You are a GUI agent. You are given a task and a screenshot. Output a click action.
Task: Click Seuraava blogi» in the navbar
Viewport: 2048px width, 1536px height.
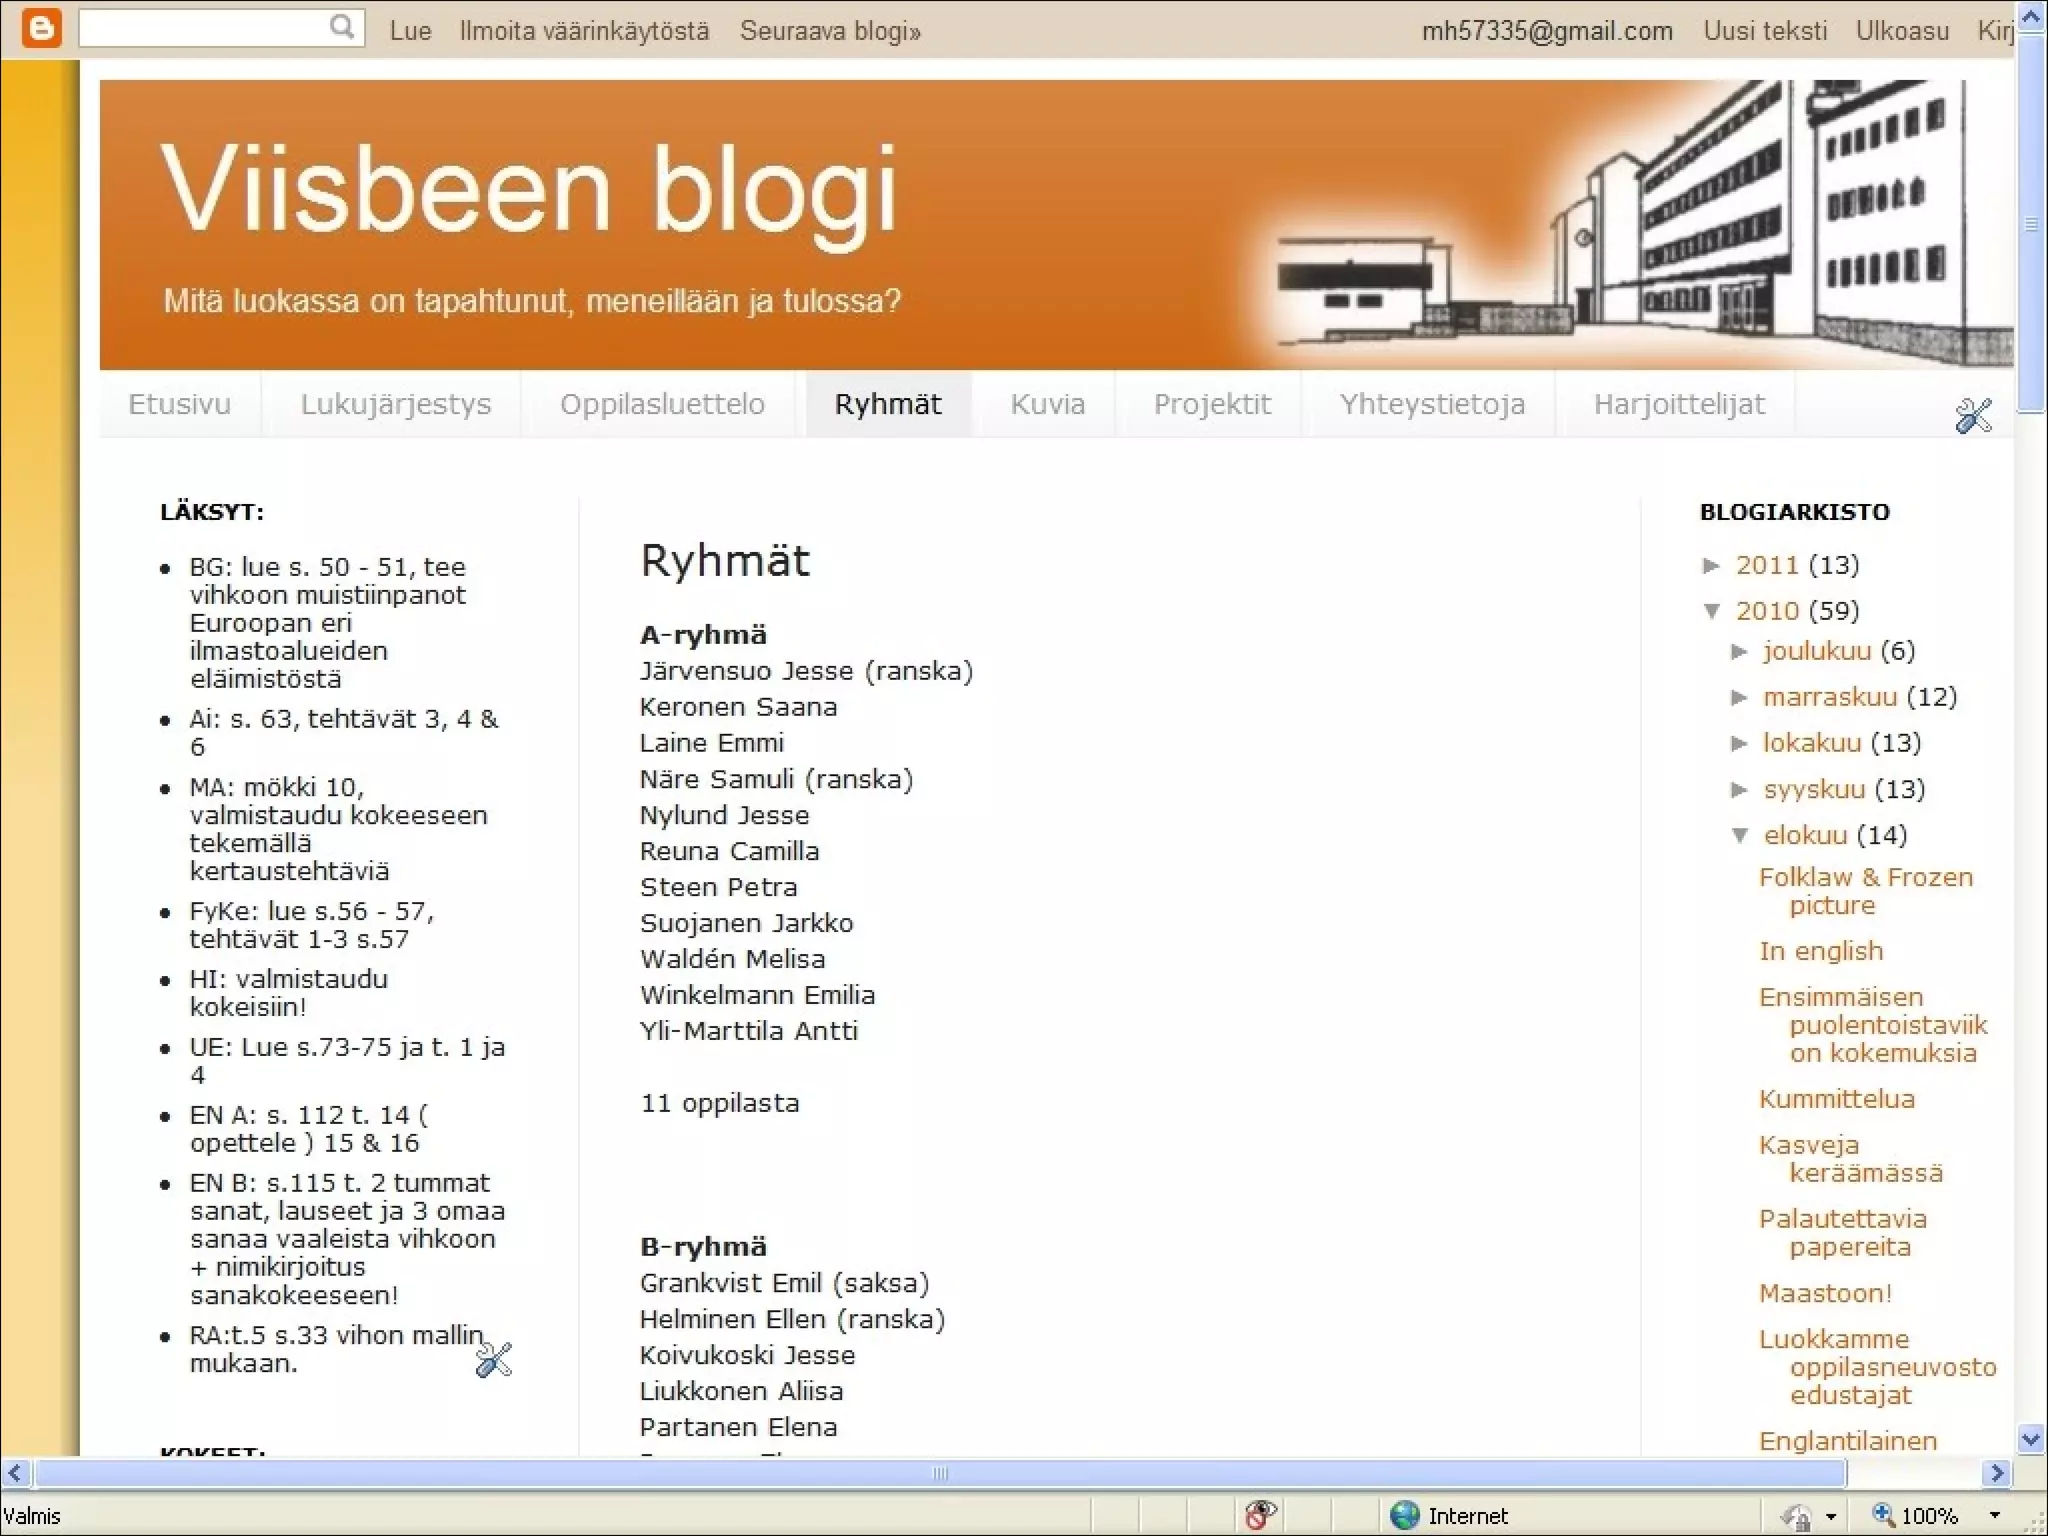(x=830, y=31)
